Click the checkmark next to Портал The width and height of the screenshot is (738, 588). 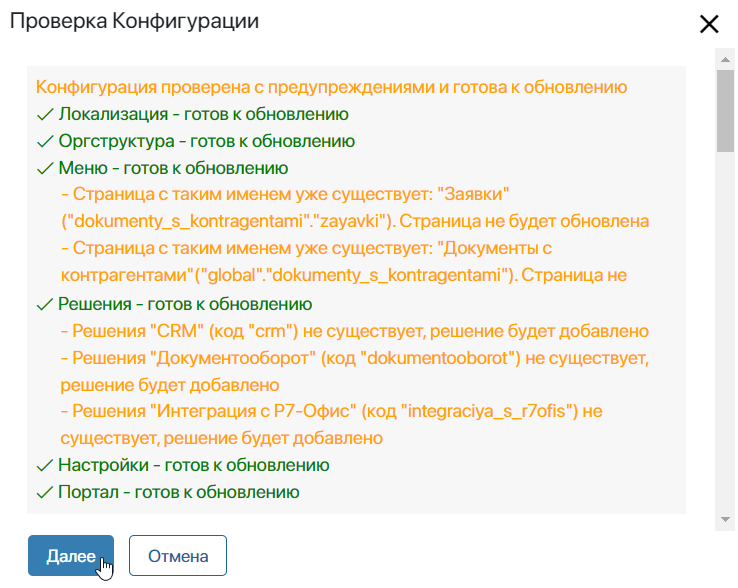pyautogui.click(x=45, y=492)
